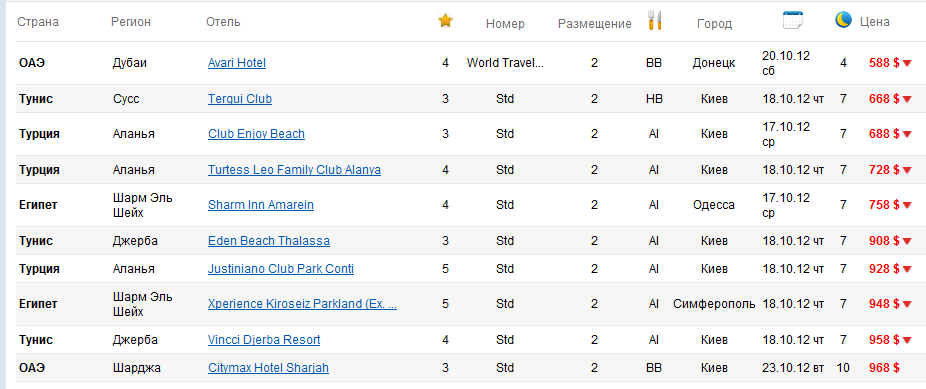The width and height of the screenshot is (926, 389).
Task: Open the Avari Hotel link
Action: point(237,63)
